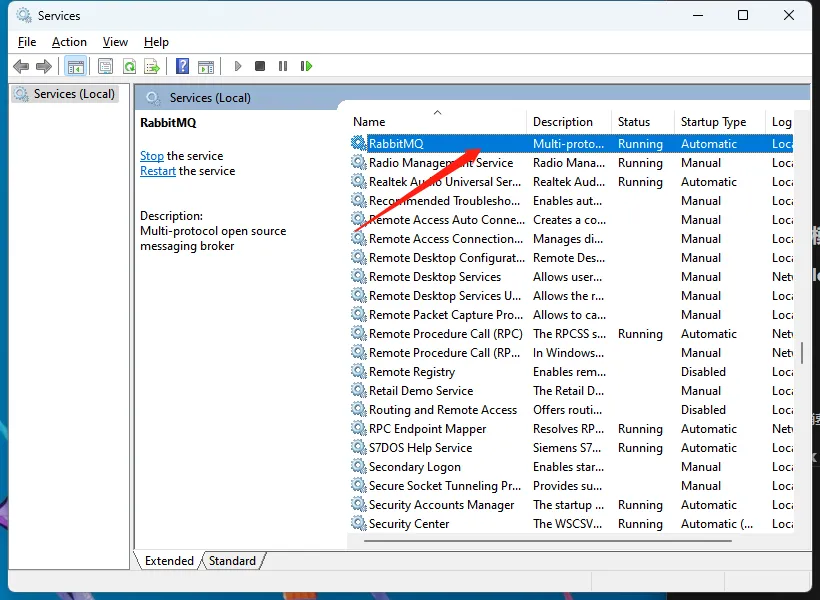Click gear icon for Retail Demo Service
820x600 pixels.
pos(358,390)
